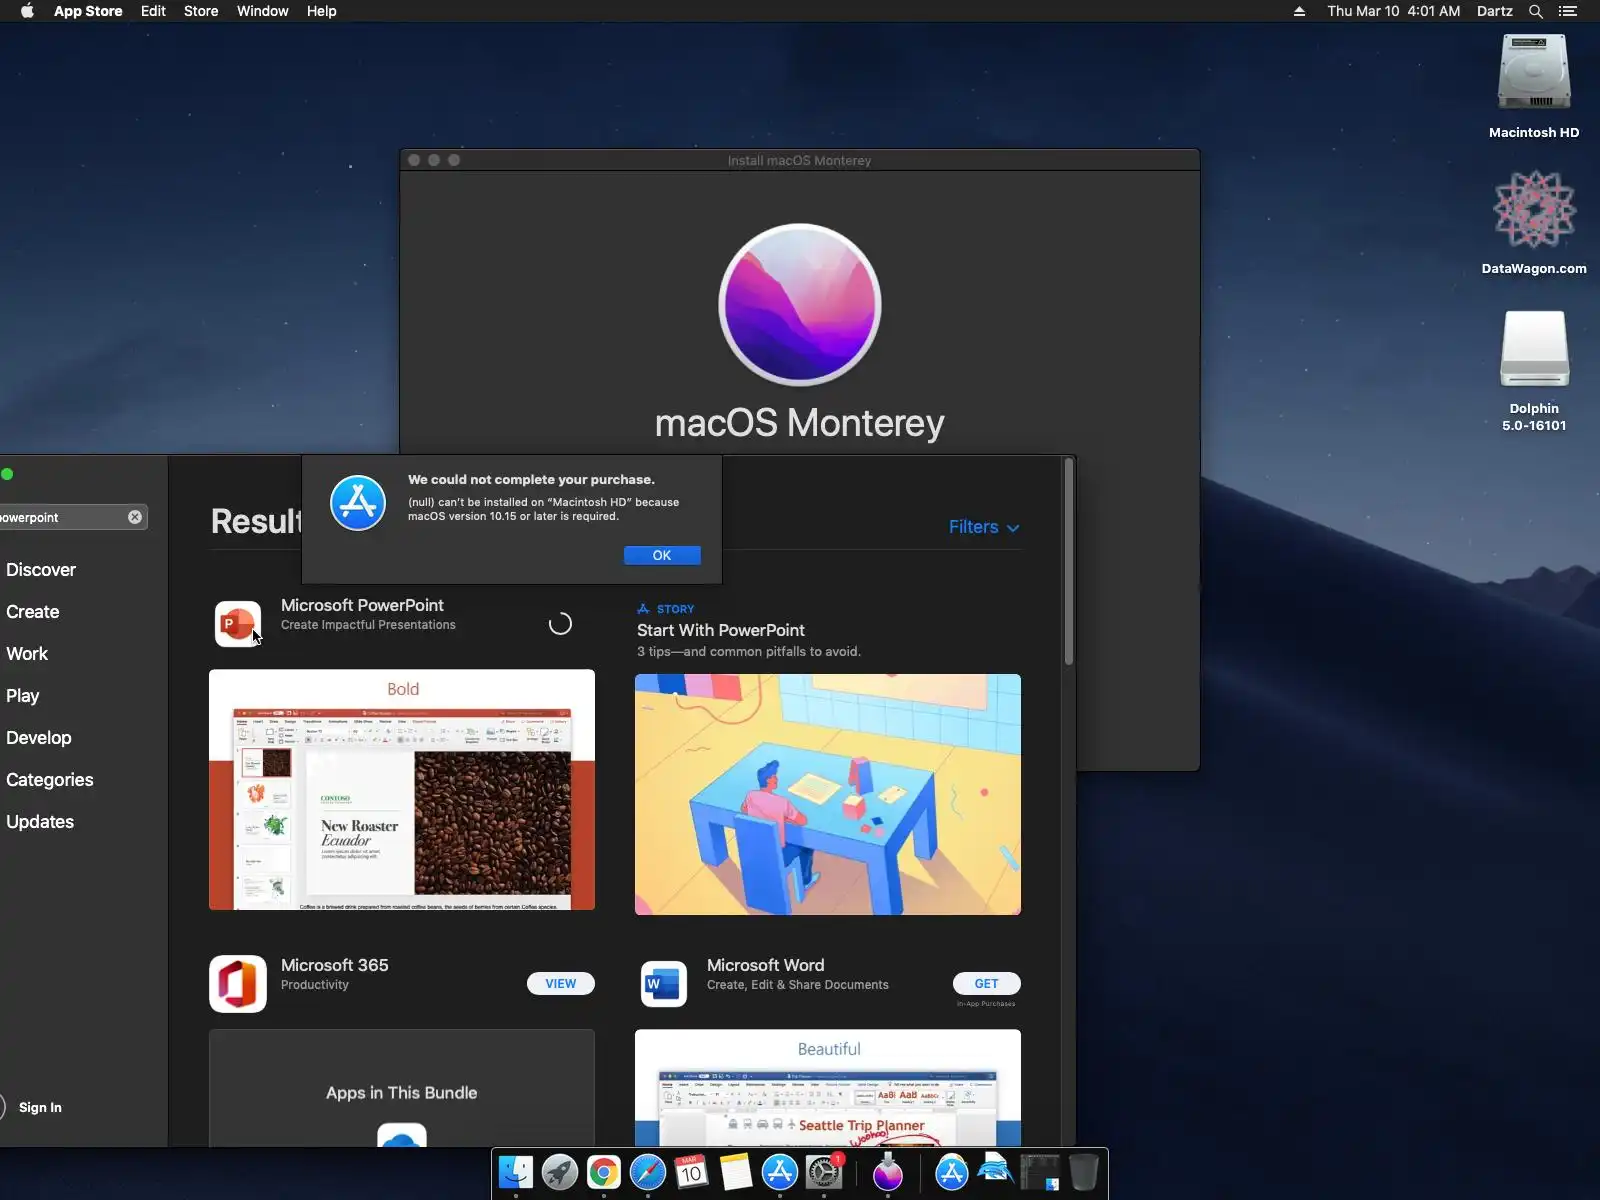This screenshot has width=1600, height=1200.
Task: Open Calendar from the Dock
Action: tap(692, 1172)
